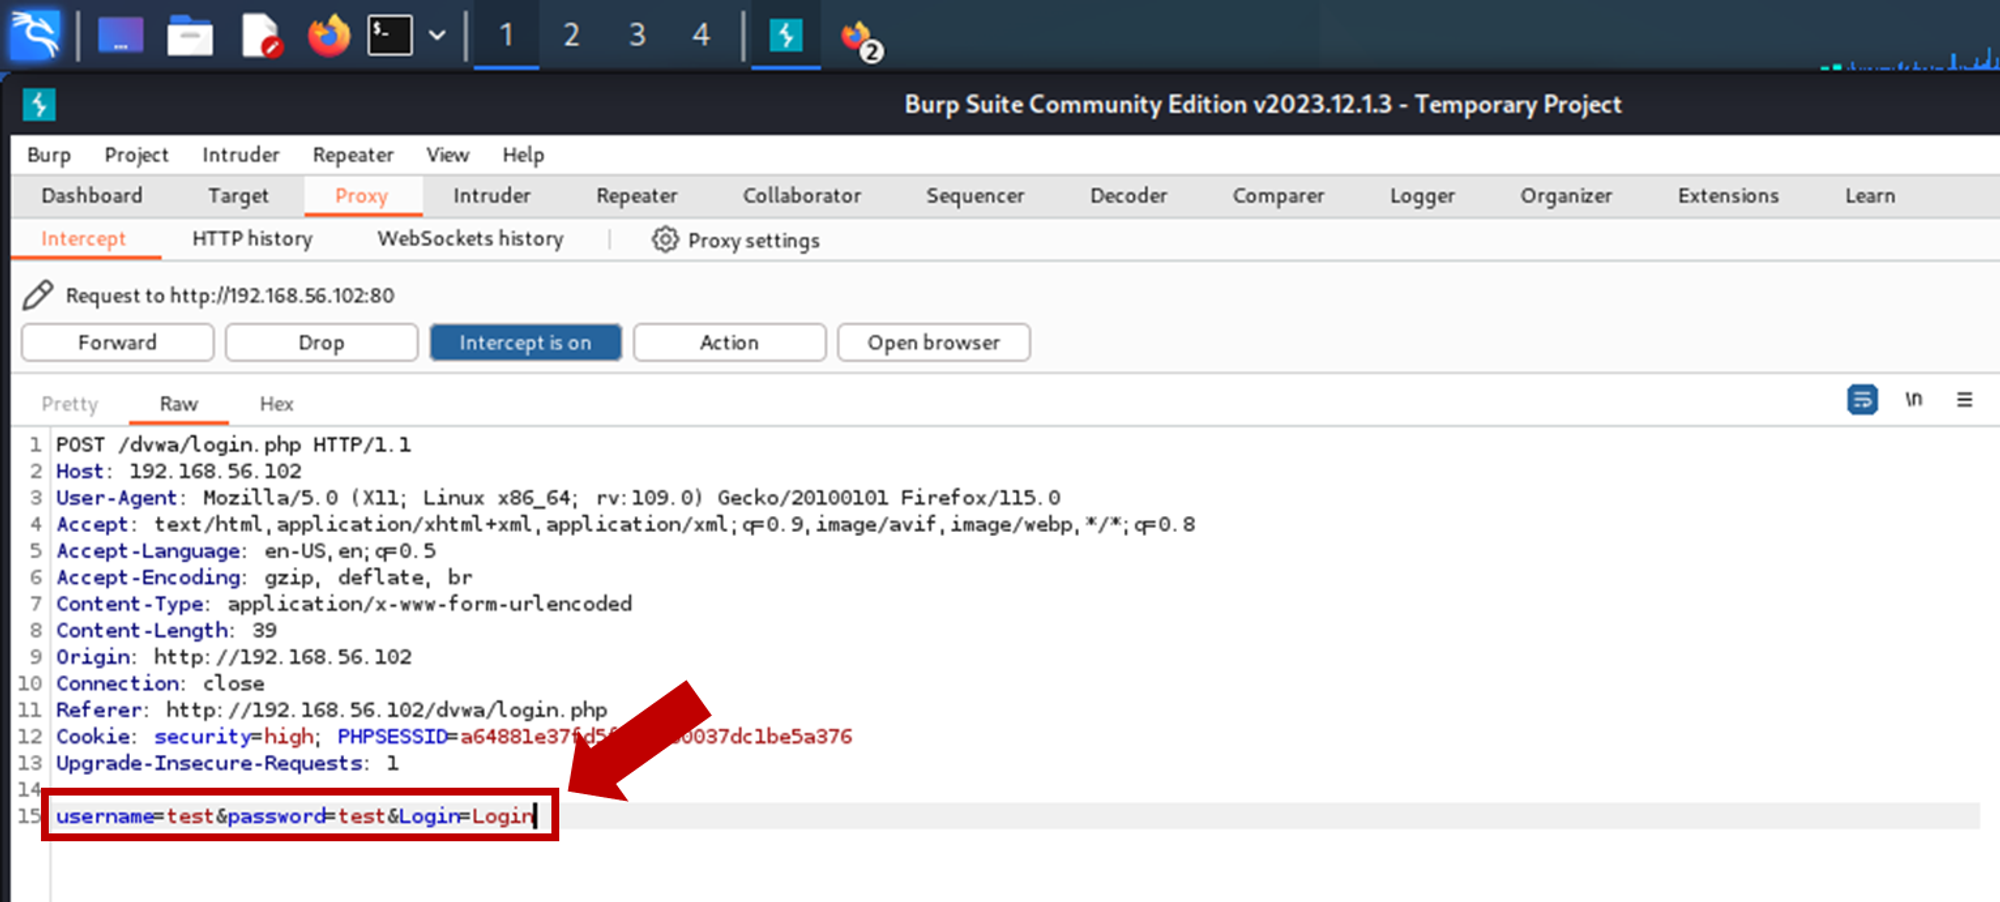2000x902 pixels.
Task: Click the Connection: close header
Action: click(160, 683)
